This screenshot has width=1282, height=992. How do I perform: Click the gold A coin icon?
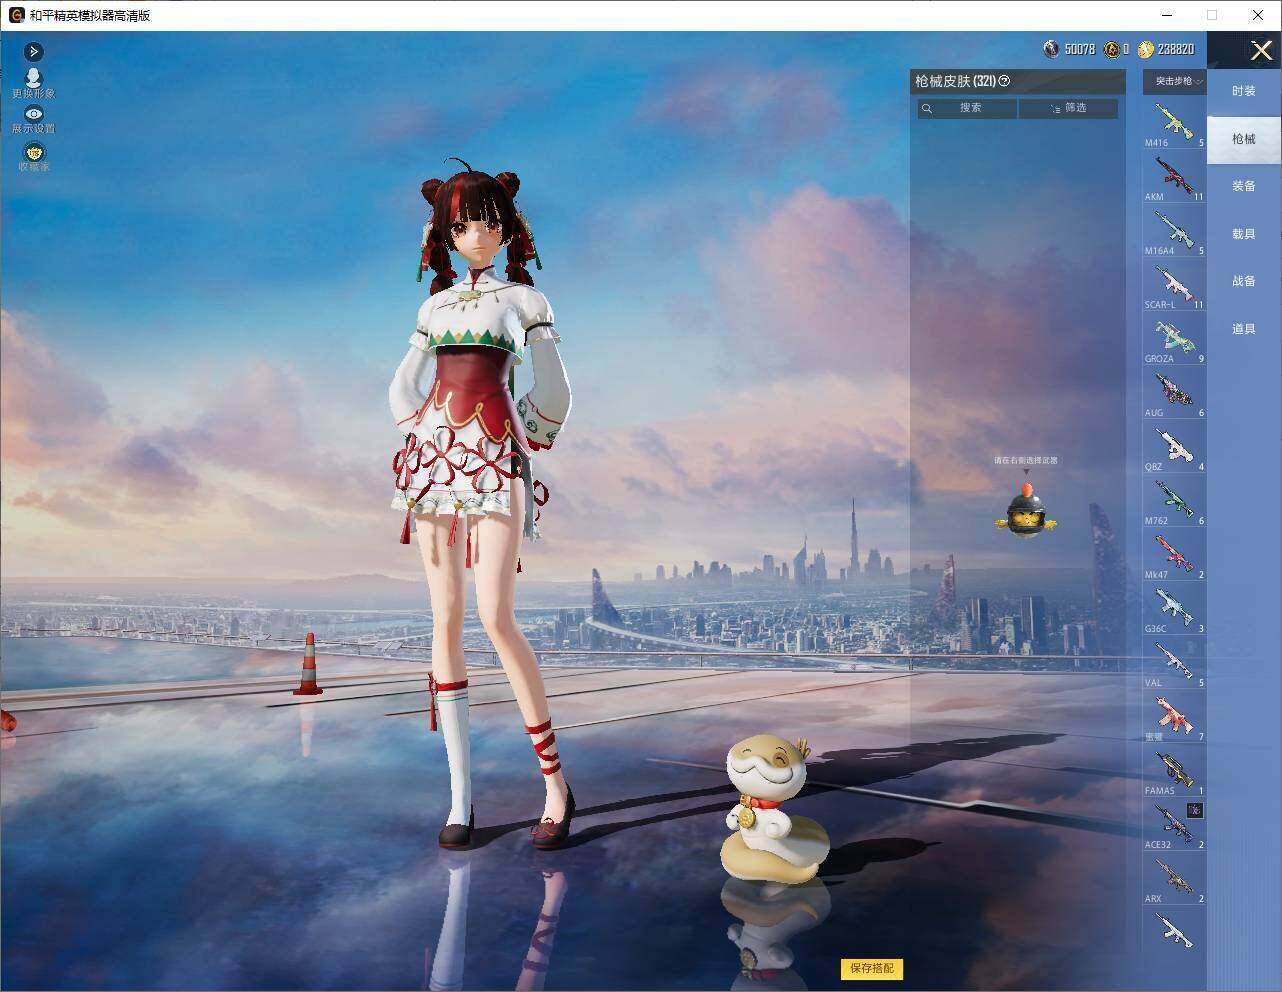pyautogui.click(x=1112, y=48)
